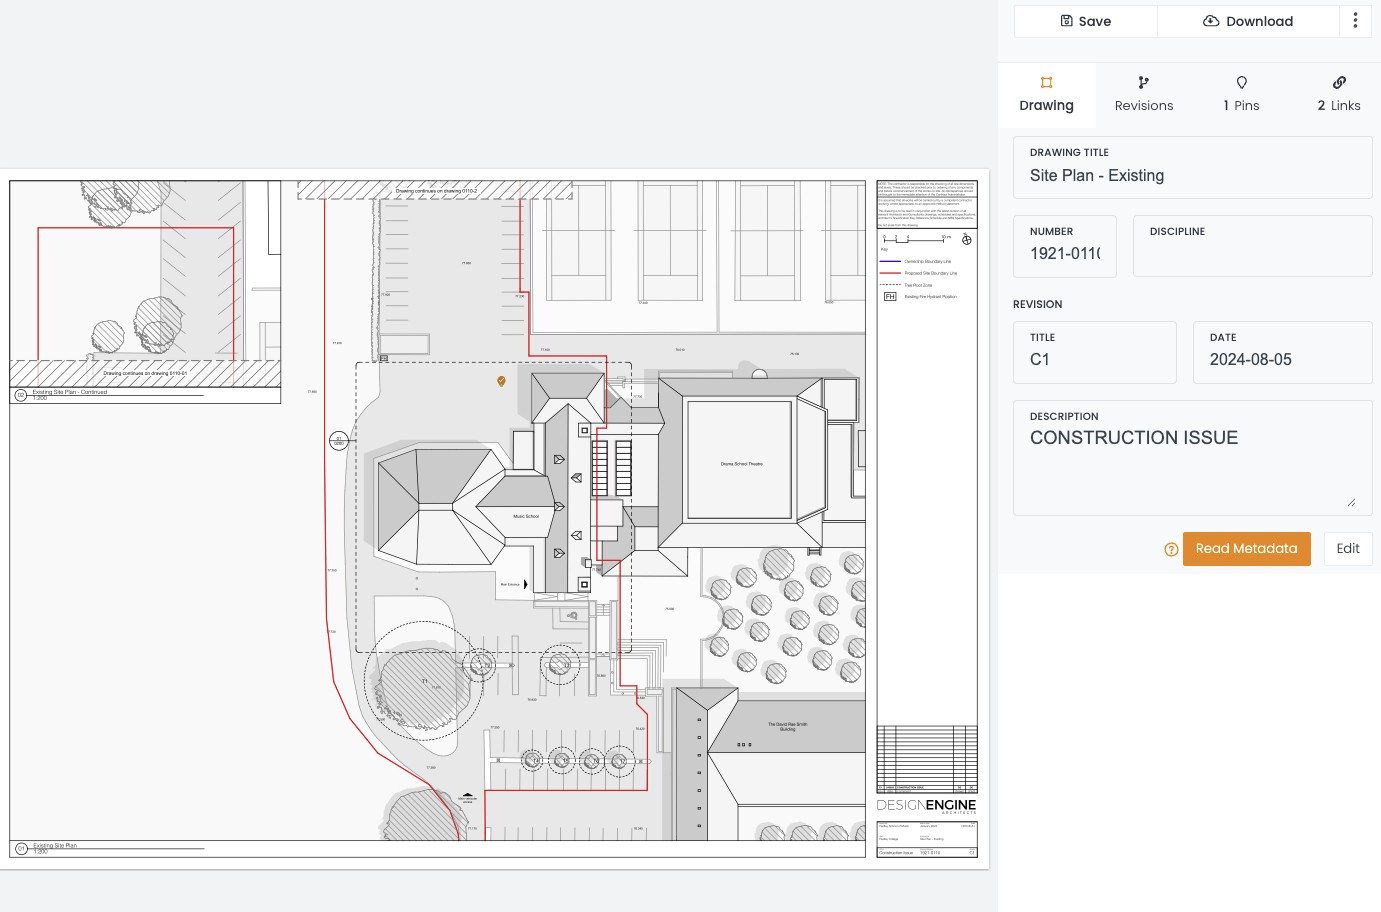Click the resize handle of the Description box

coord(1351,503)
